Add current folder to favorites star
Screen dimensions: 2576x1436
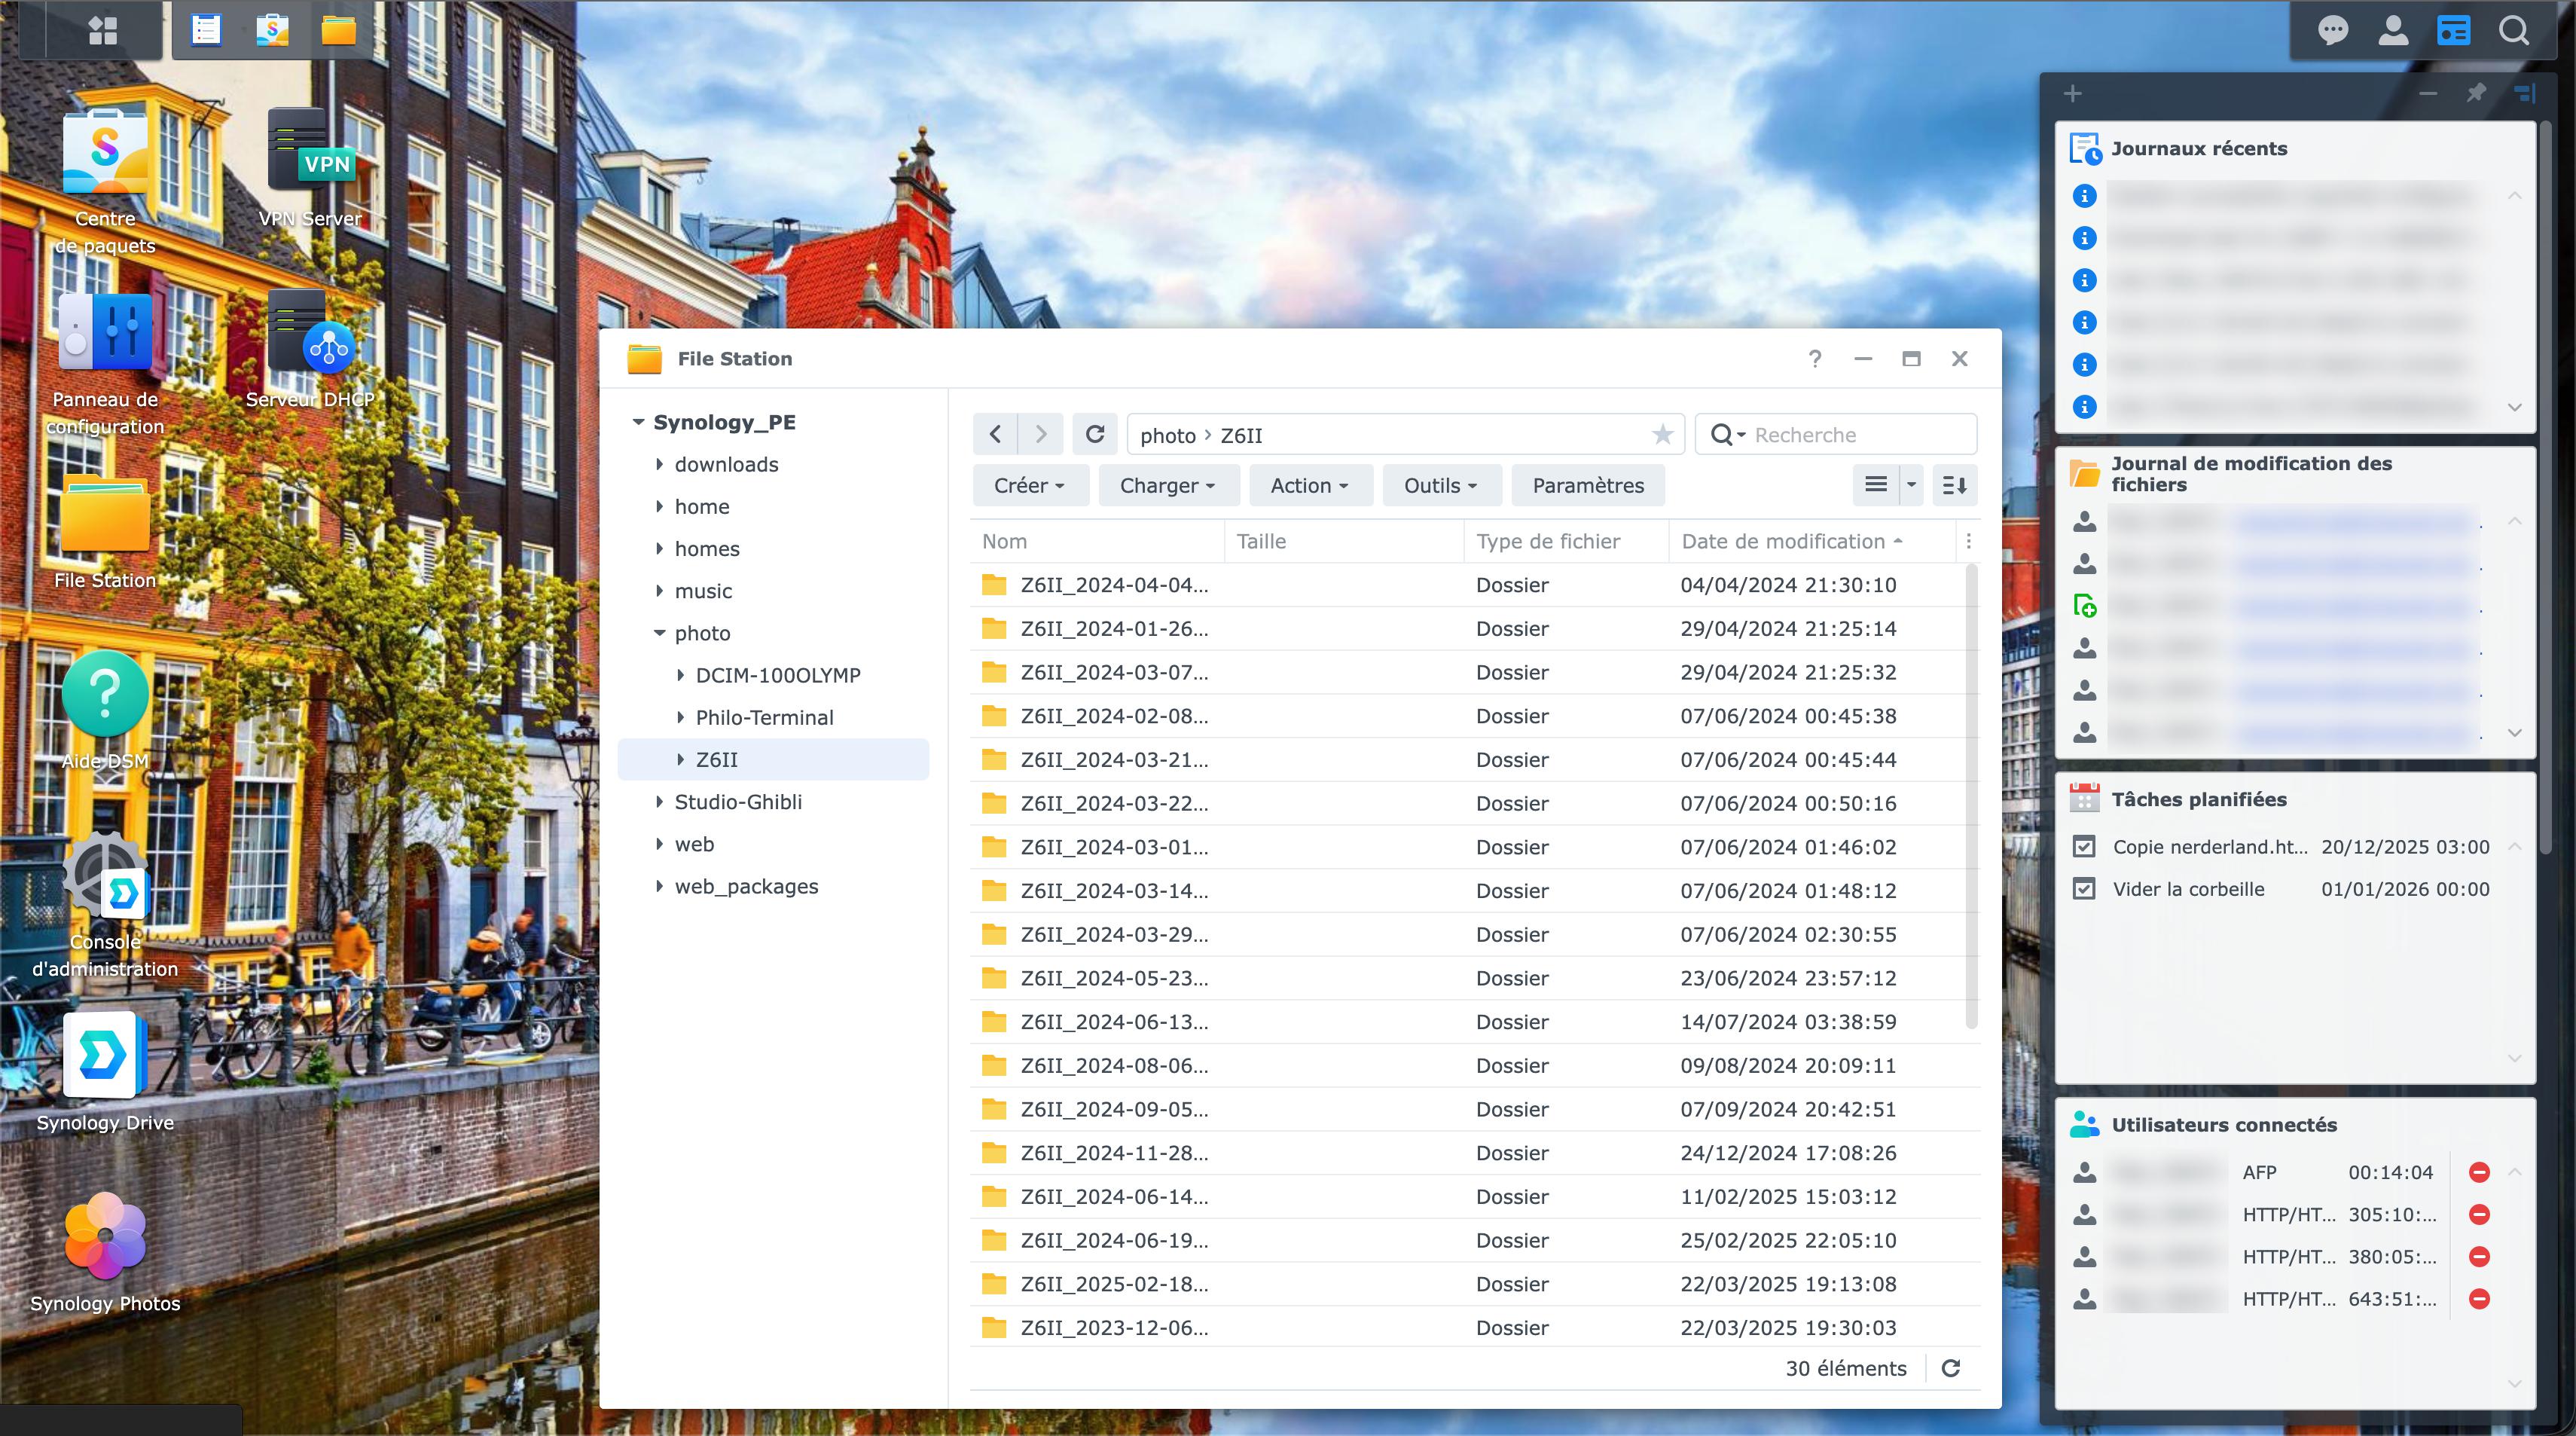coord(1662,435)
